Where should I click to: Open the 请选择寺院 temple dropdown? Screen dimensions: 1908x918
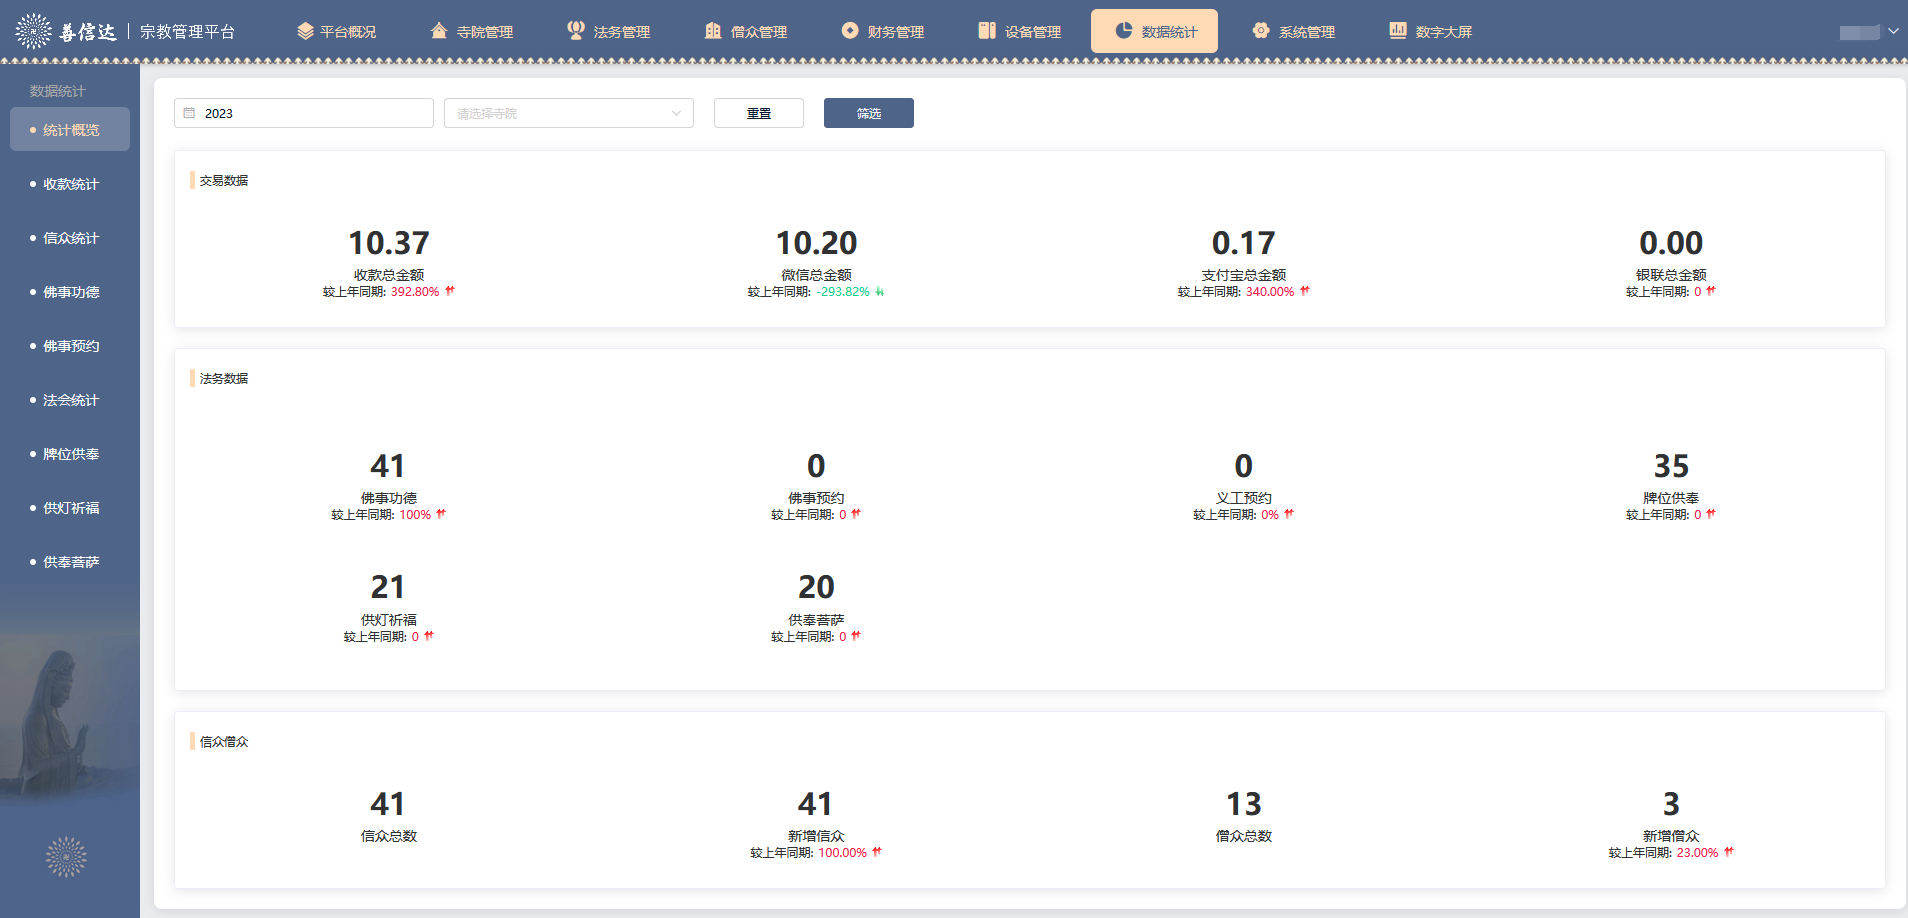(x=568, y=113)
